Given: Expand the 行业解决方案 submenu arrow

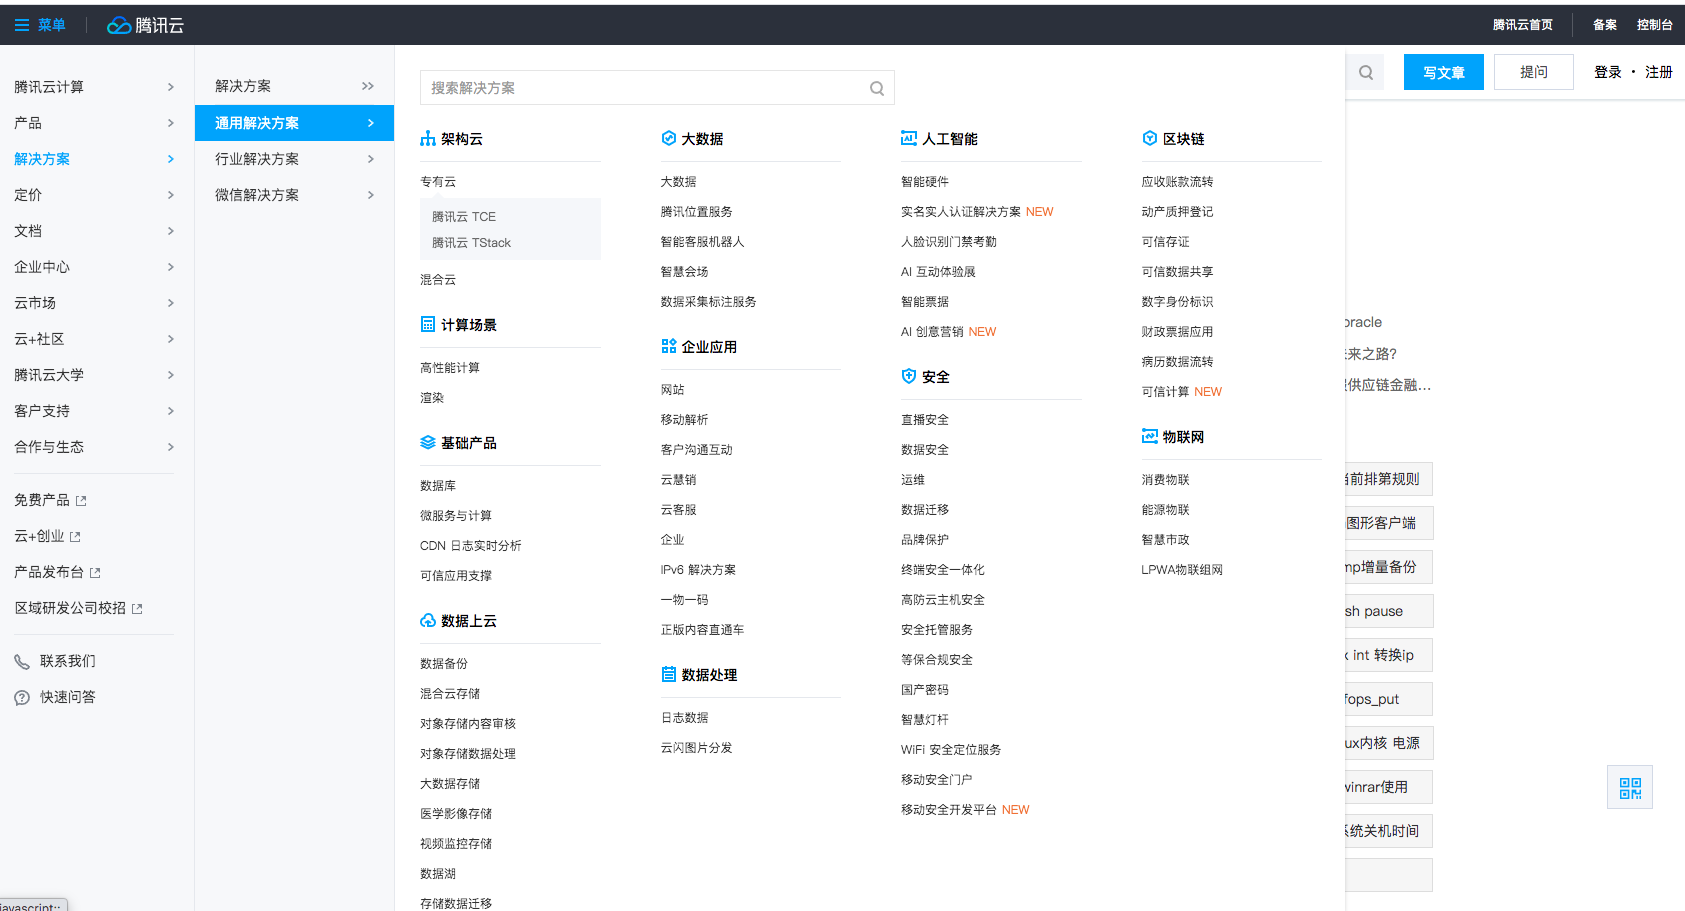Looking at the screenshot, I should [370, 159].
